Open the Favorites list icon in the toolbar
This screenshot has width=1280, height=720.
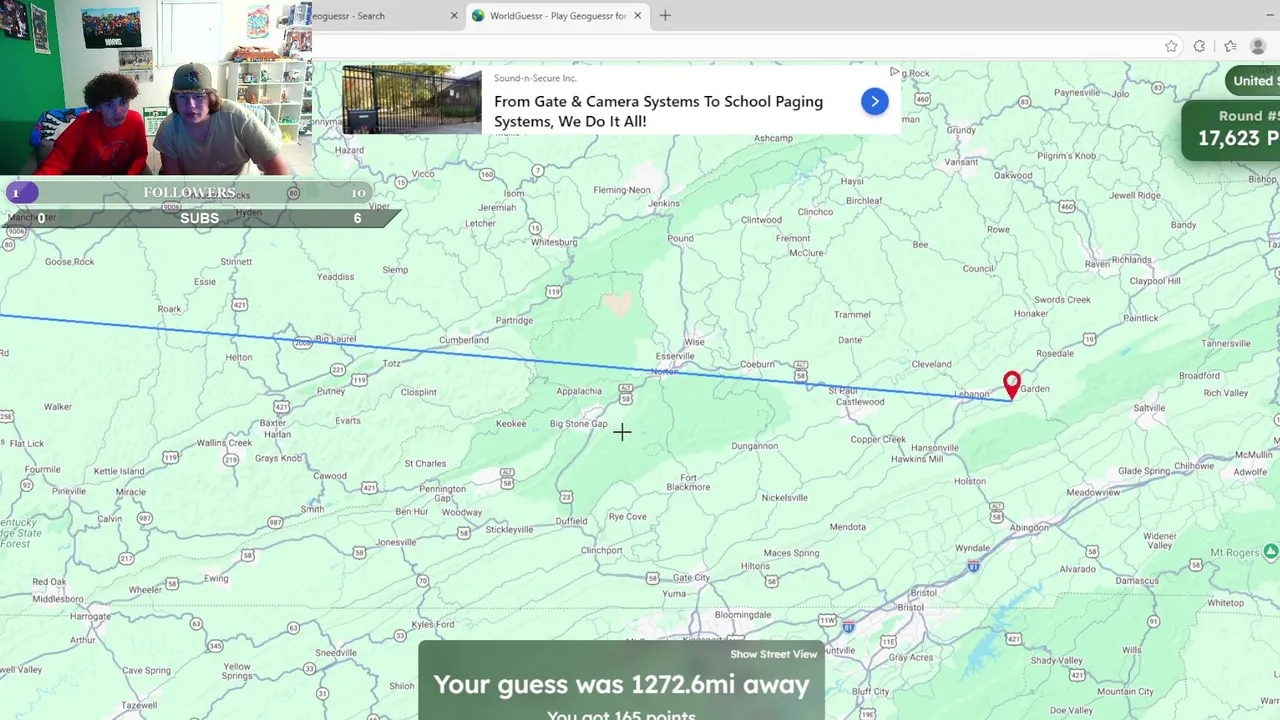pos(1230,46)
